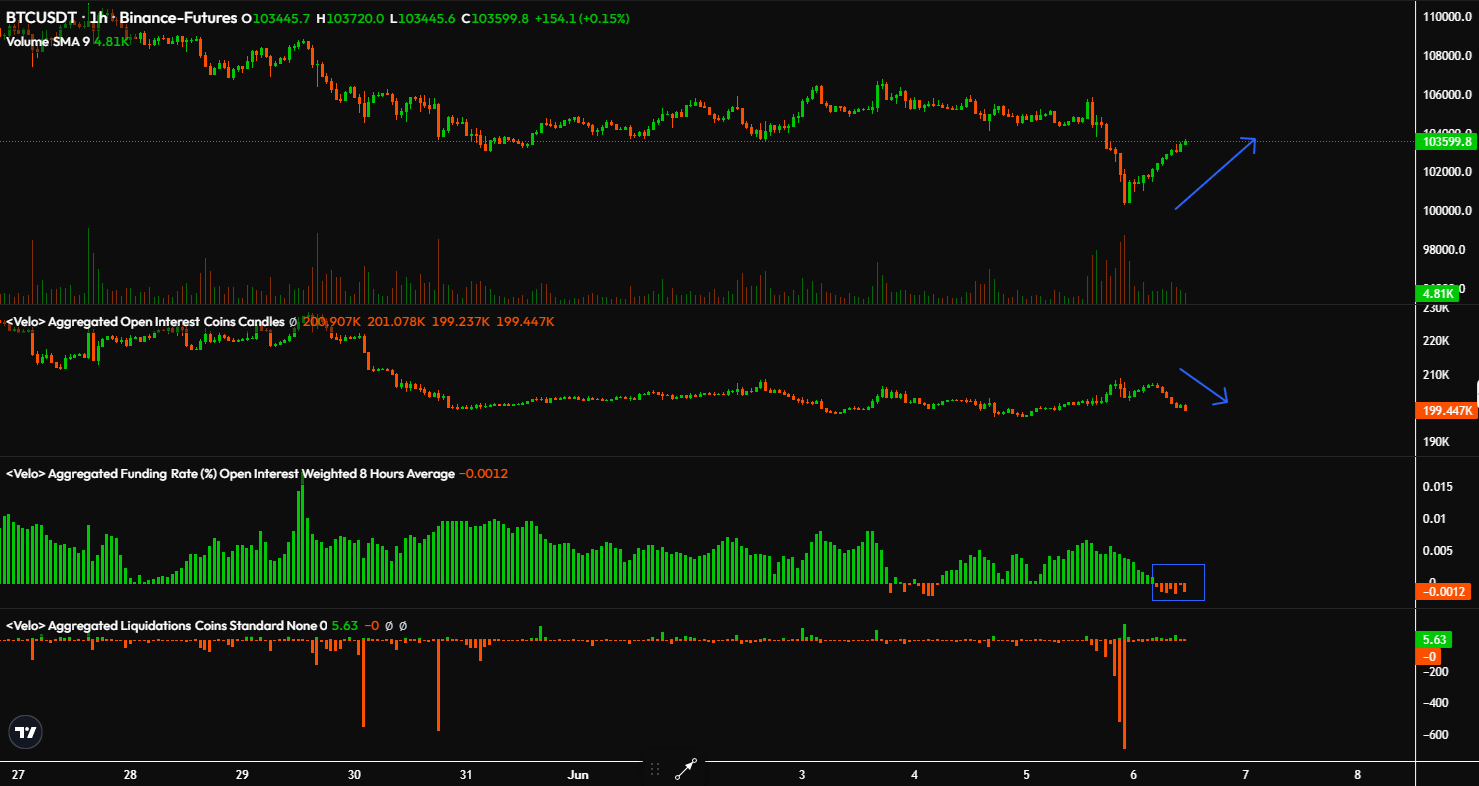This screenshot has height=786, width=1479.
Task: Click the TradingView logo in the bottom corner
Action: pyautogui.click(x=25, y=732)
